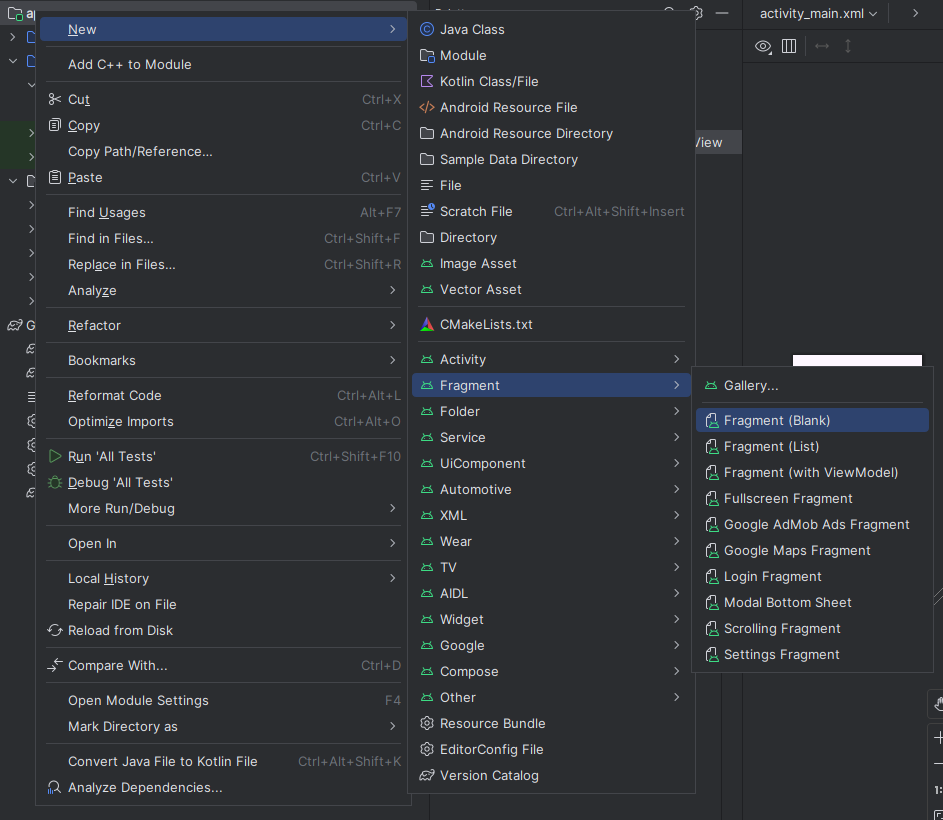The width and height of the screenshot is (943, 820).
Task: Click Reformat Code
Action: [224, 395]
